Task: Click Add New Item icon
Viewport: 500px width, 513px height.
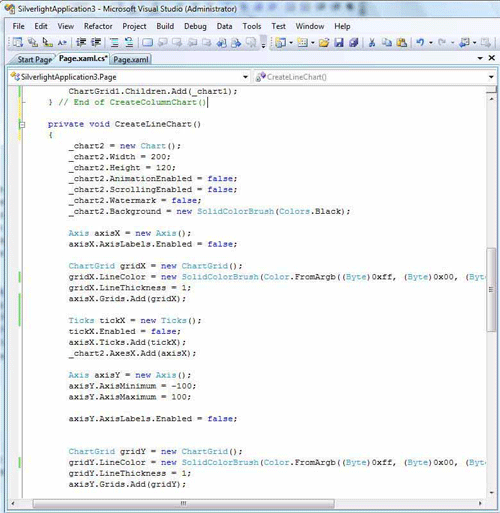Action: point(302,42)
